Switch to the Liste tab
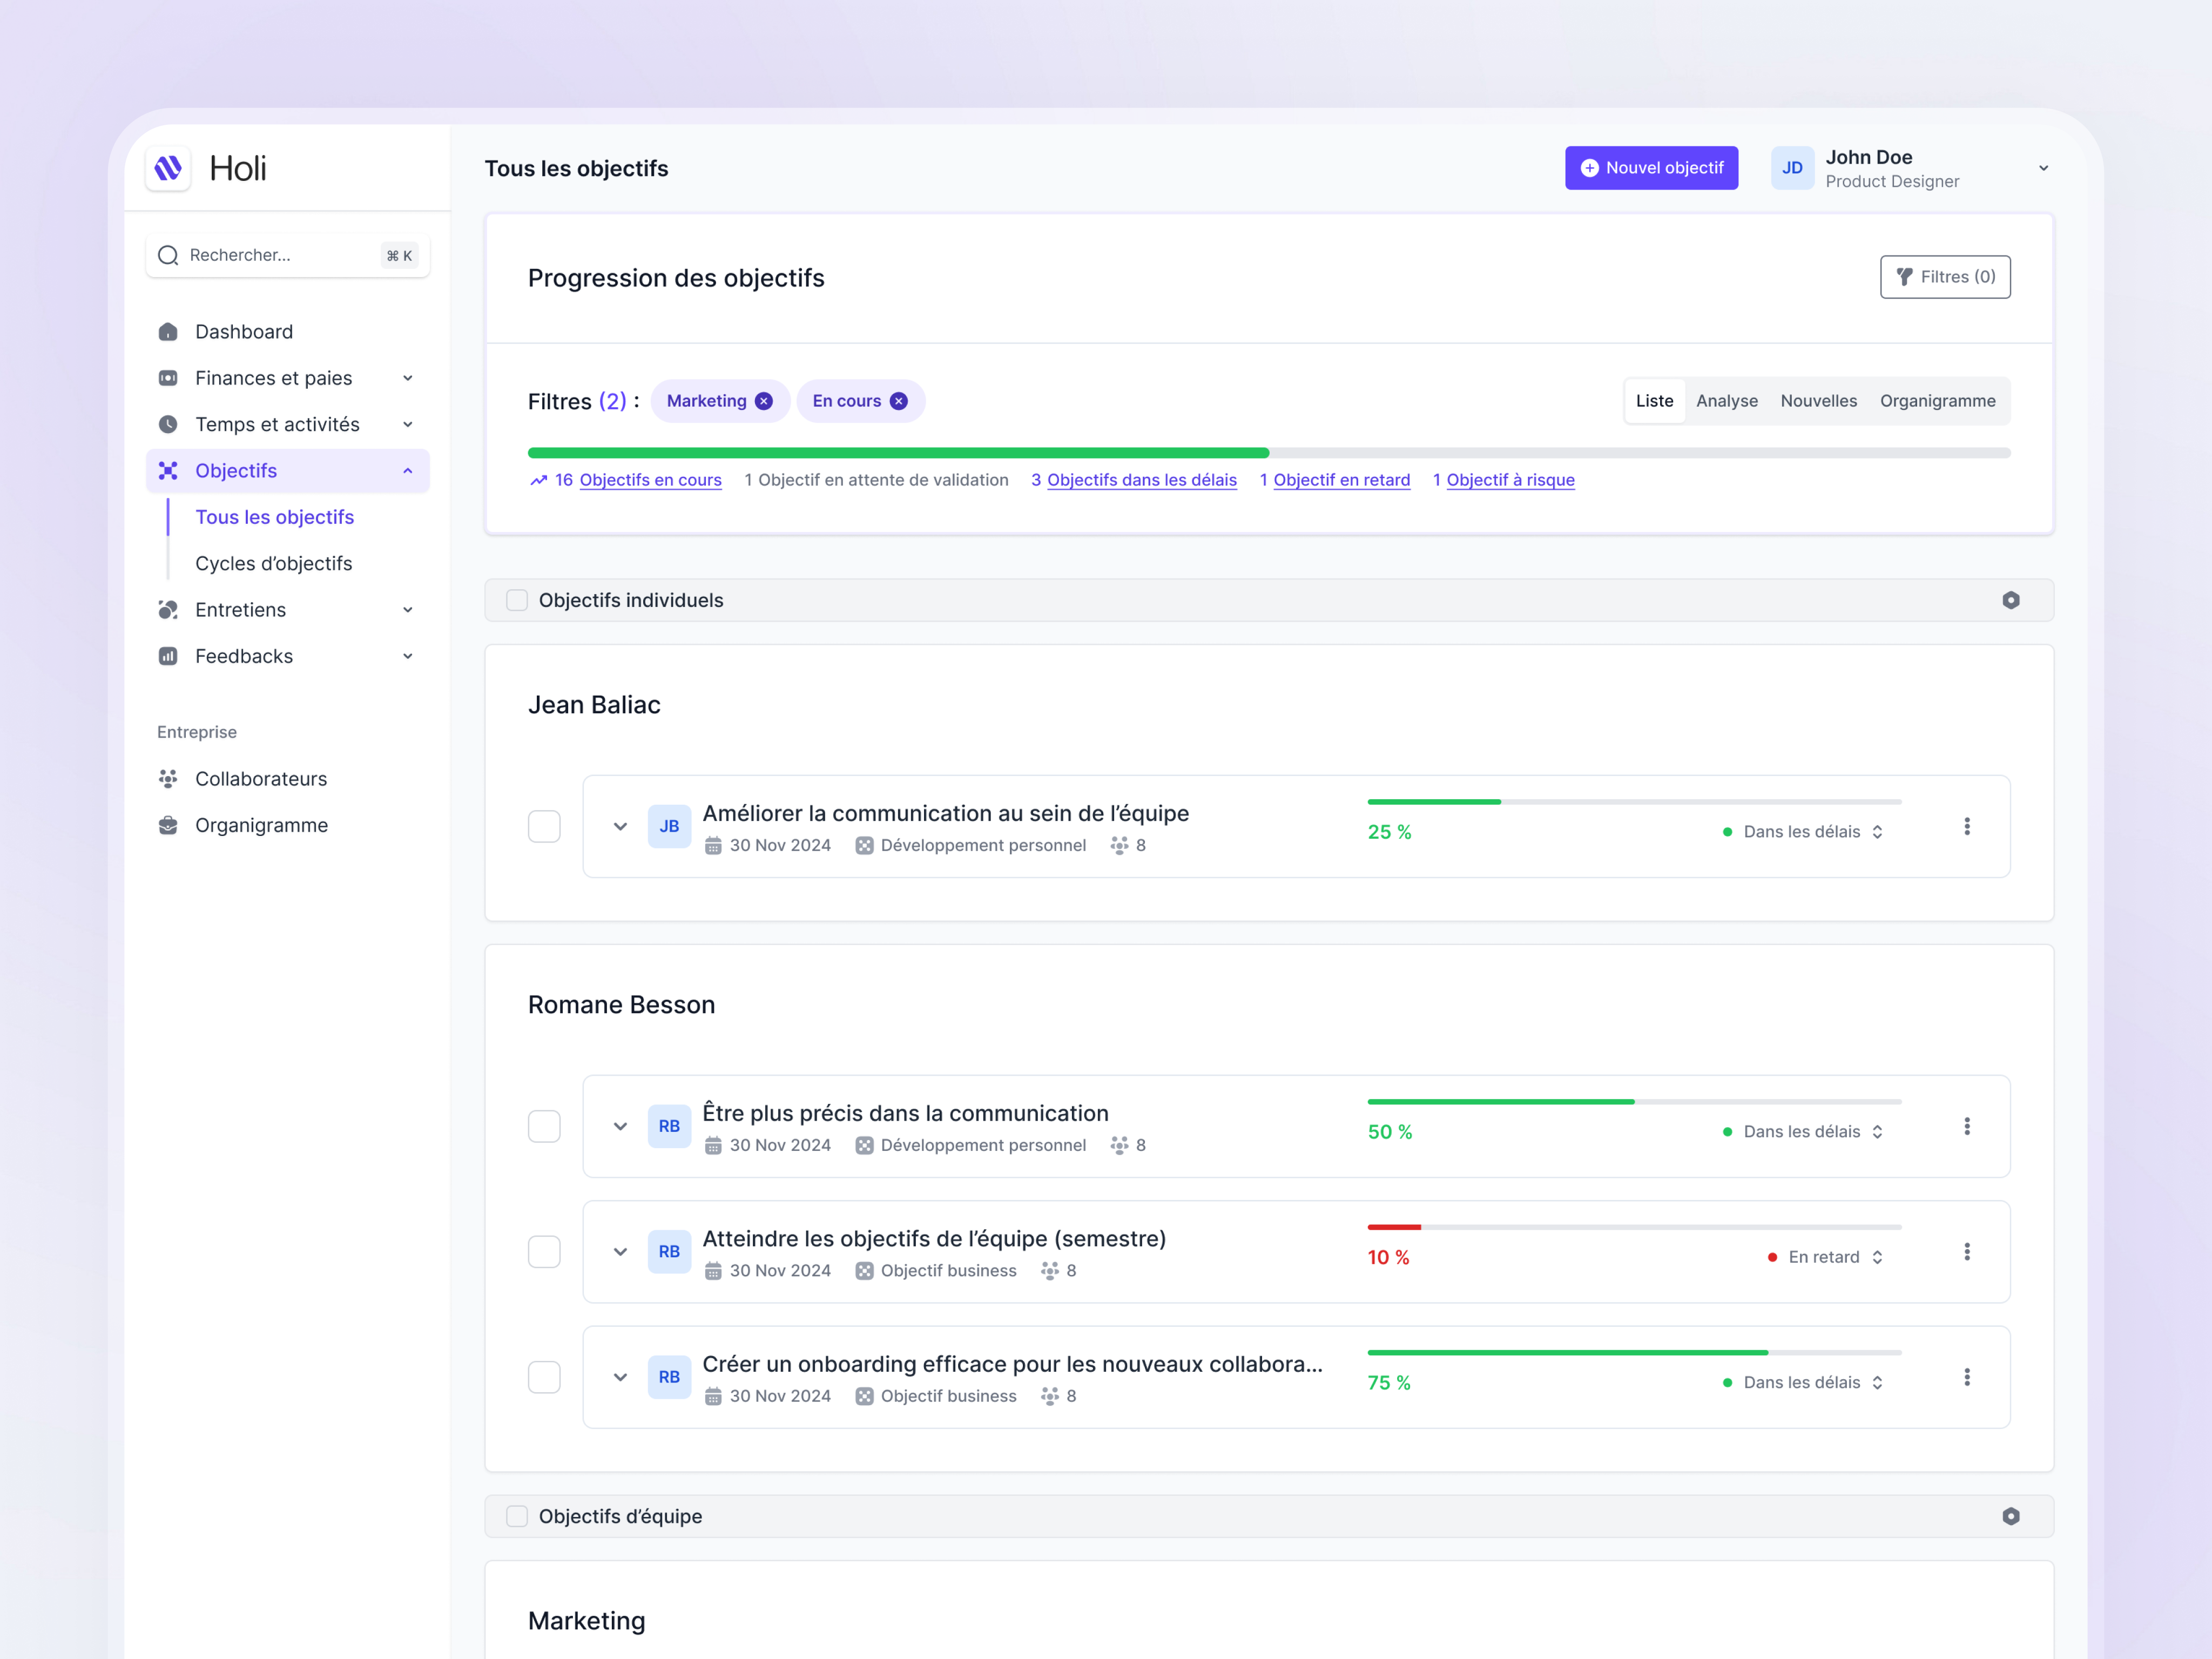Image resolution: width=2212 pixels, height=1659 pixels. (x=1654, y=401)
